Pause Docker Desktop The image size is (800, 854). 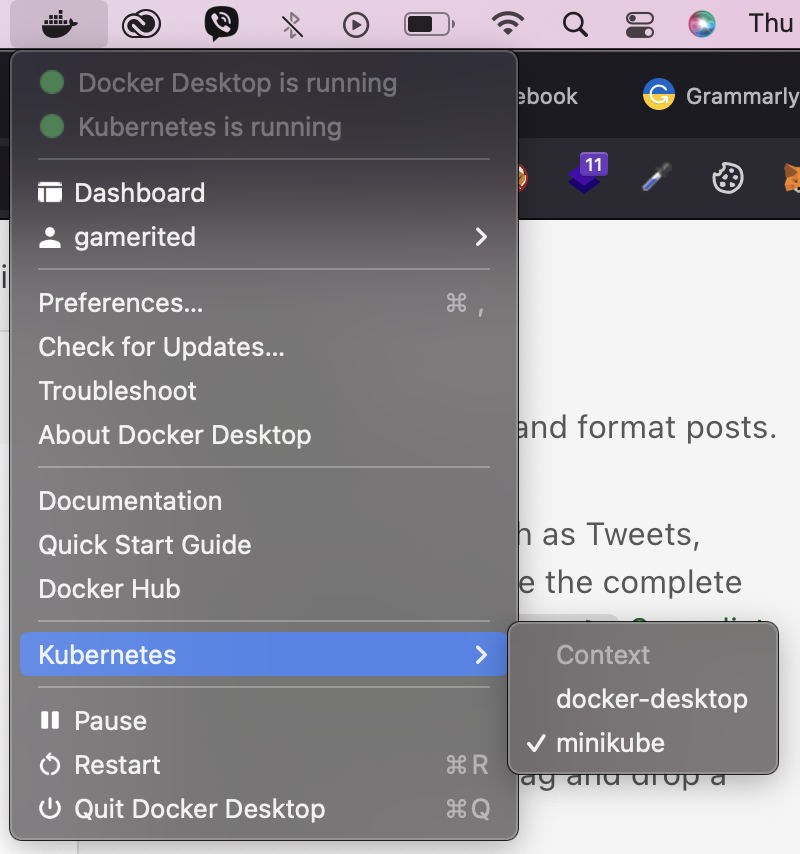click(x=110, y=721)
